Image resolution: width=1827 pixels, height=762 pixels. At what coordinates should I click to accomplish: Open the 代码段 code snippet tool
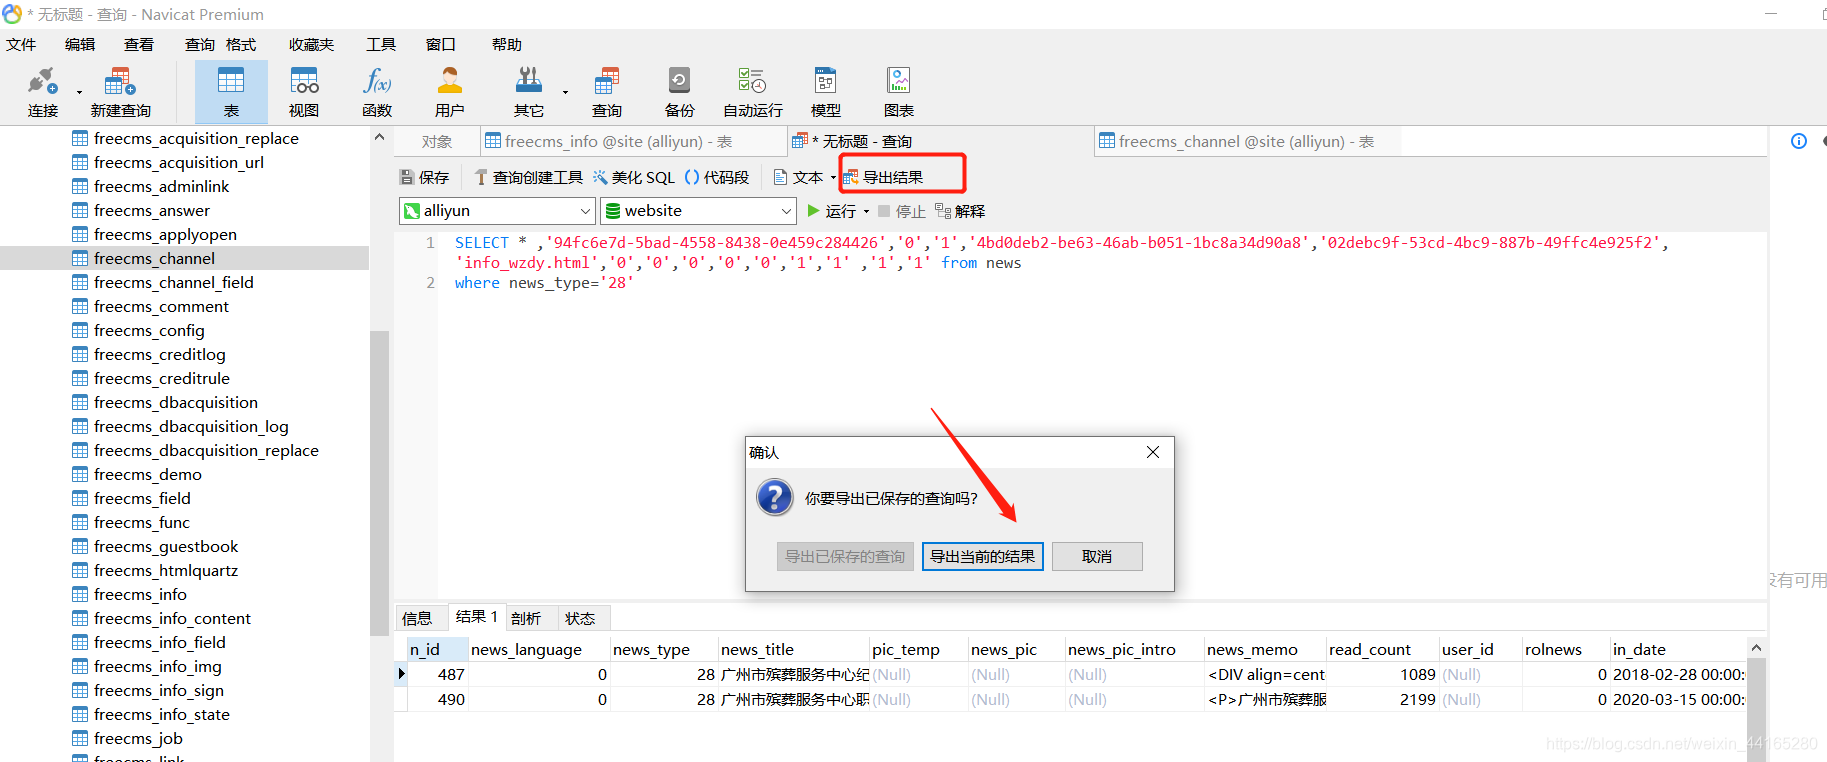coord(717,177)
